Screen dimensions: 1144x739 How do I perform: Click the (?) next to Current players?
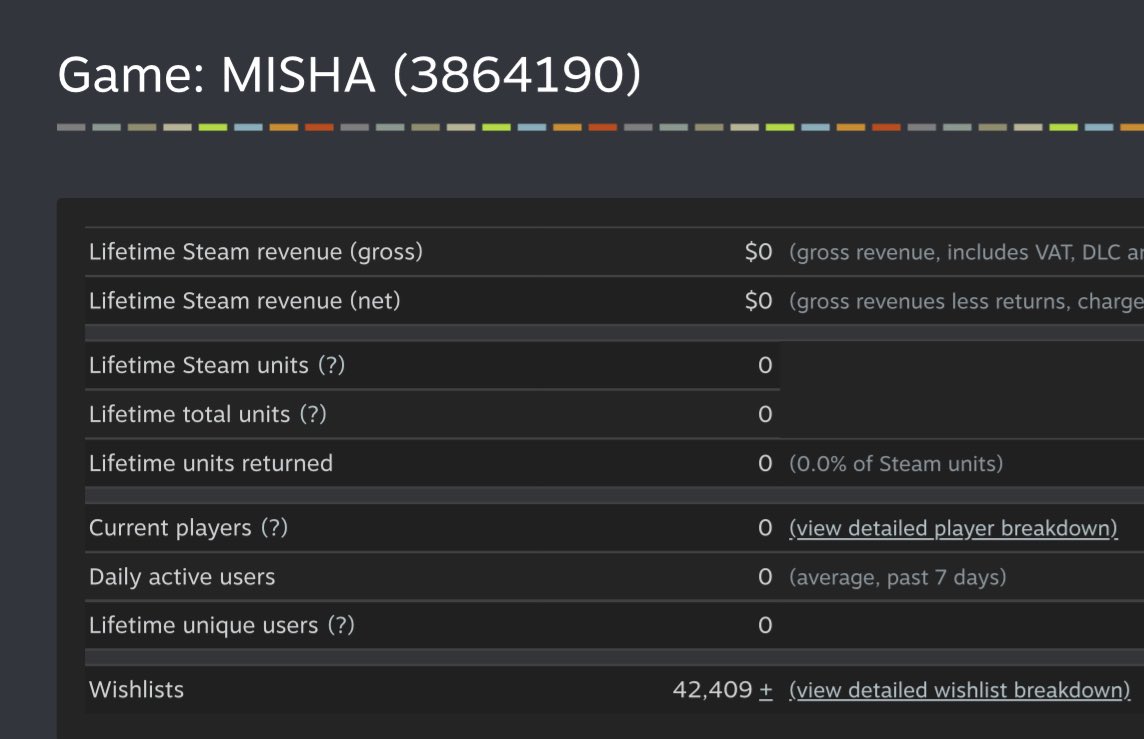click(274, 527)
